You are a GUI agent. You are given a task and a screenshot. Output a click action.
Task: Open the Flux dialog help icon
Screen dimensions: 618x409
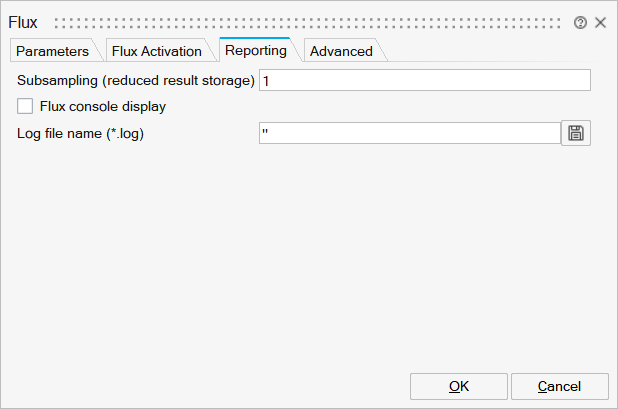click(580, 22)
